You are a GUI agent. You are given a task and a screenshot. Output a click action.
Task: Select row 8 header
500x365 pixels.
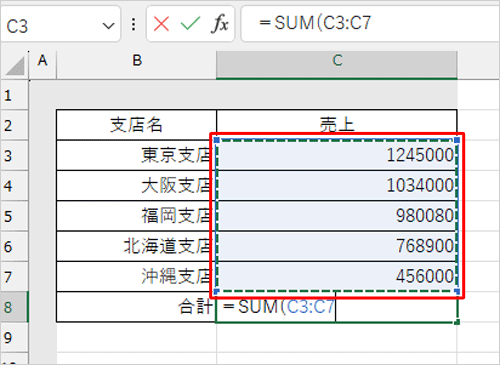tap(14, 307)
